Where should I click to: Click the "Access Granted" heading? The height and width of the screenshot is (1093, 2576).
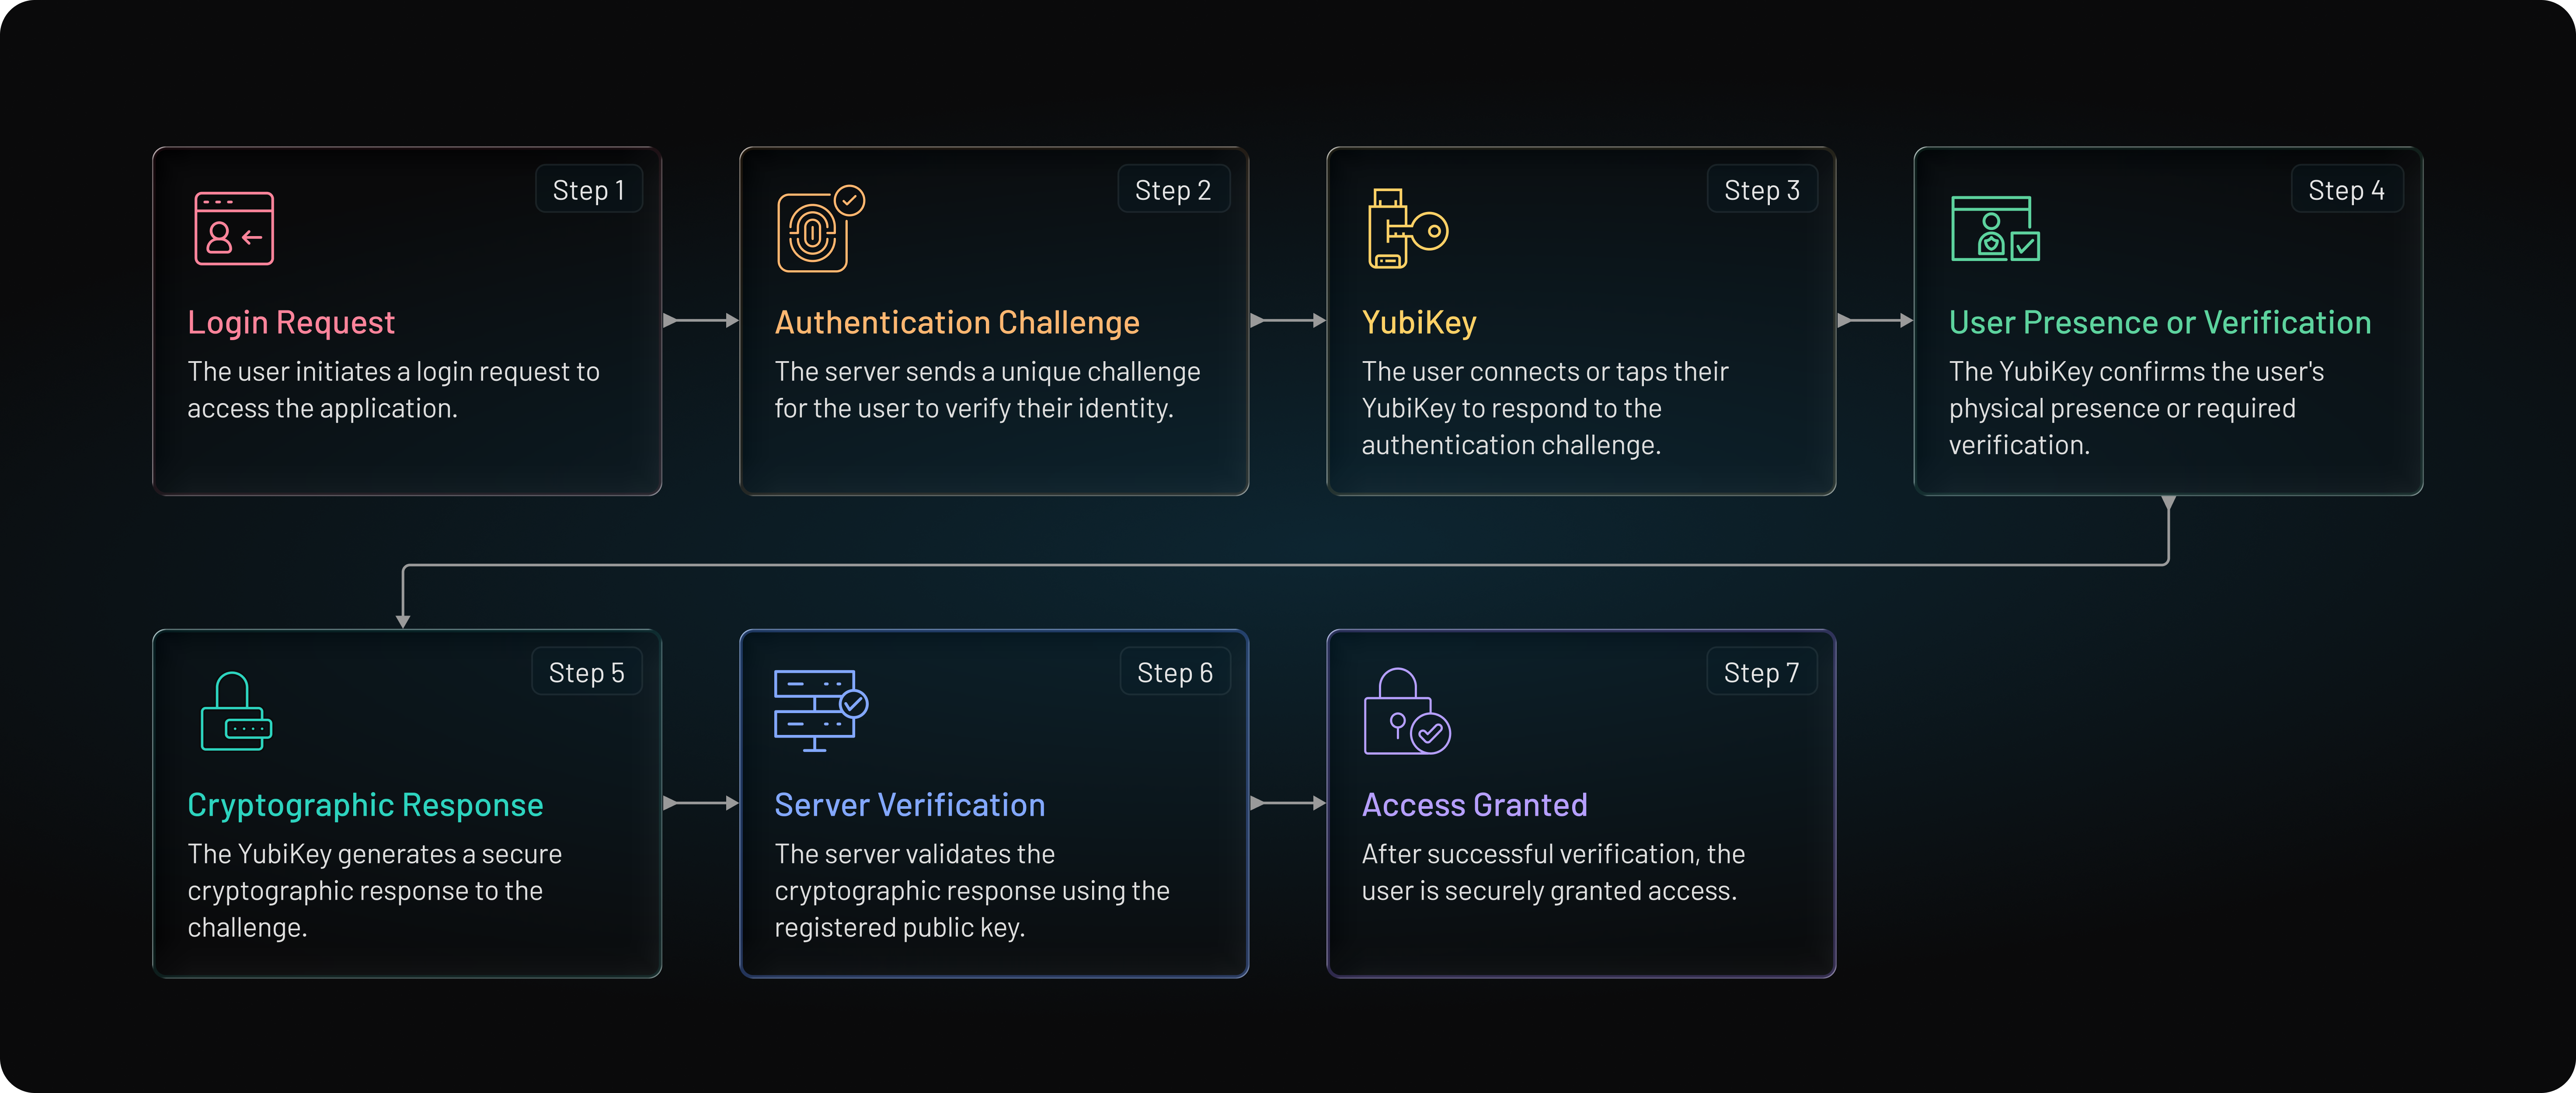1475,805
